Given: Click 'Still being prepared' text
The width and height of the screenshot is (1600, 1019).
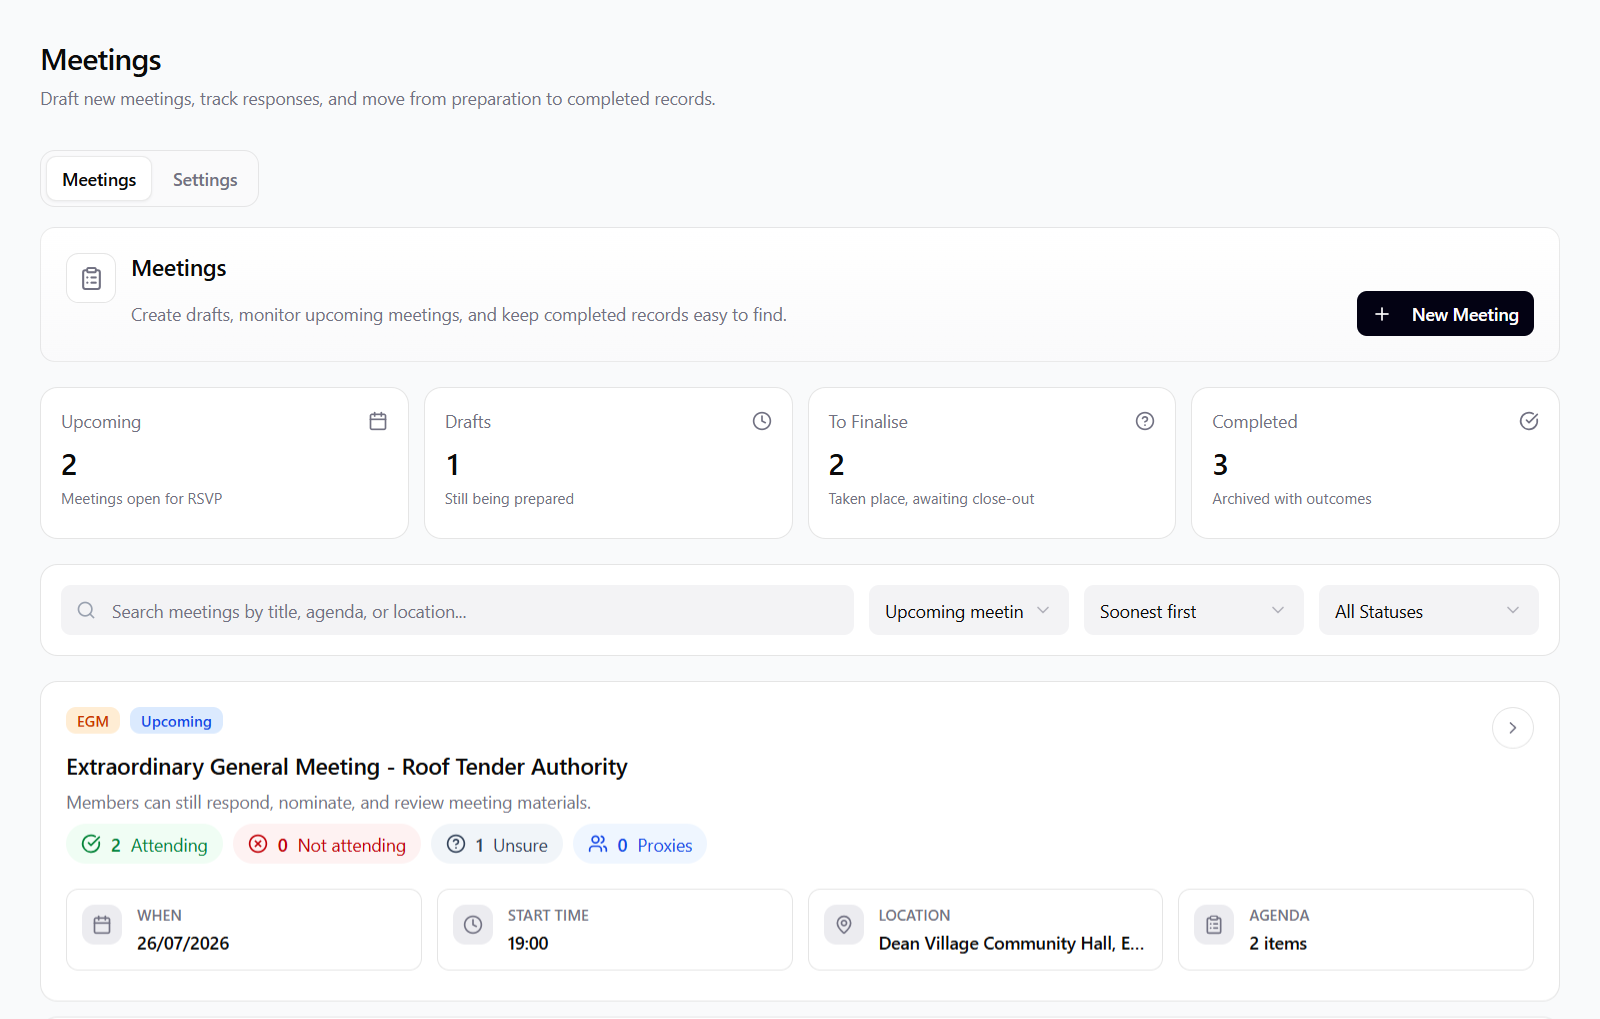Looking at the screenshot, I should 509,498.
